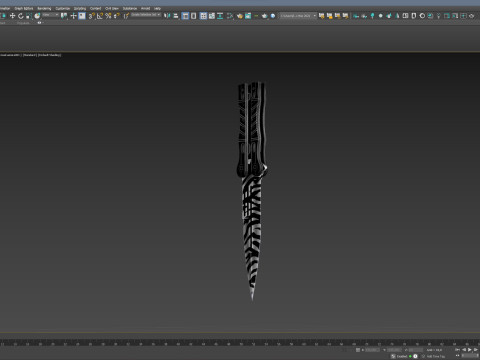Toggle Angle Snap
This screenshot has height=360, width=480.
[x=100, y=16]
